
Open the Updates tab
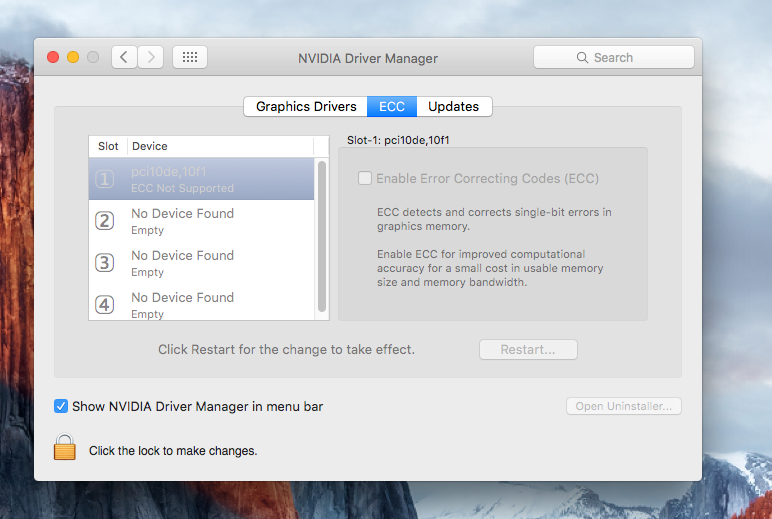tap(454, 106)
